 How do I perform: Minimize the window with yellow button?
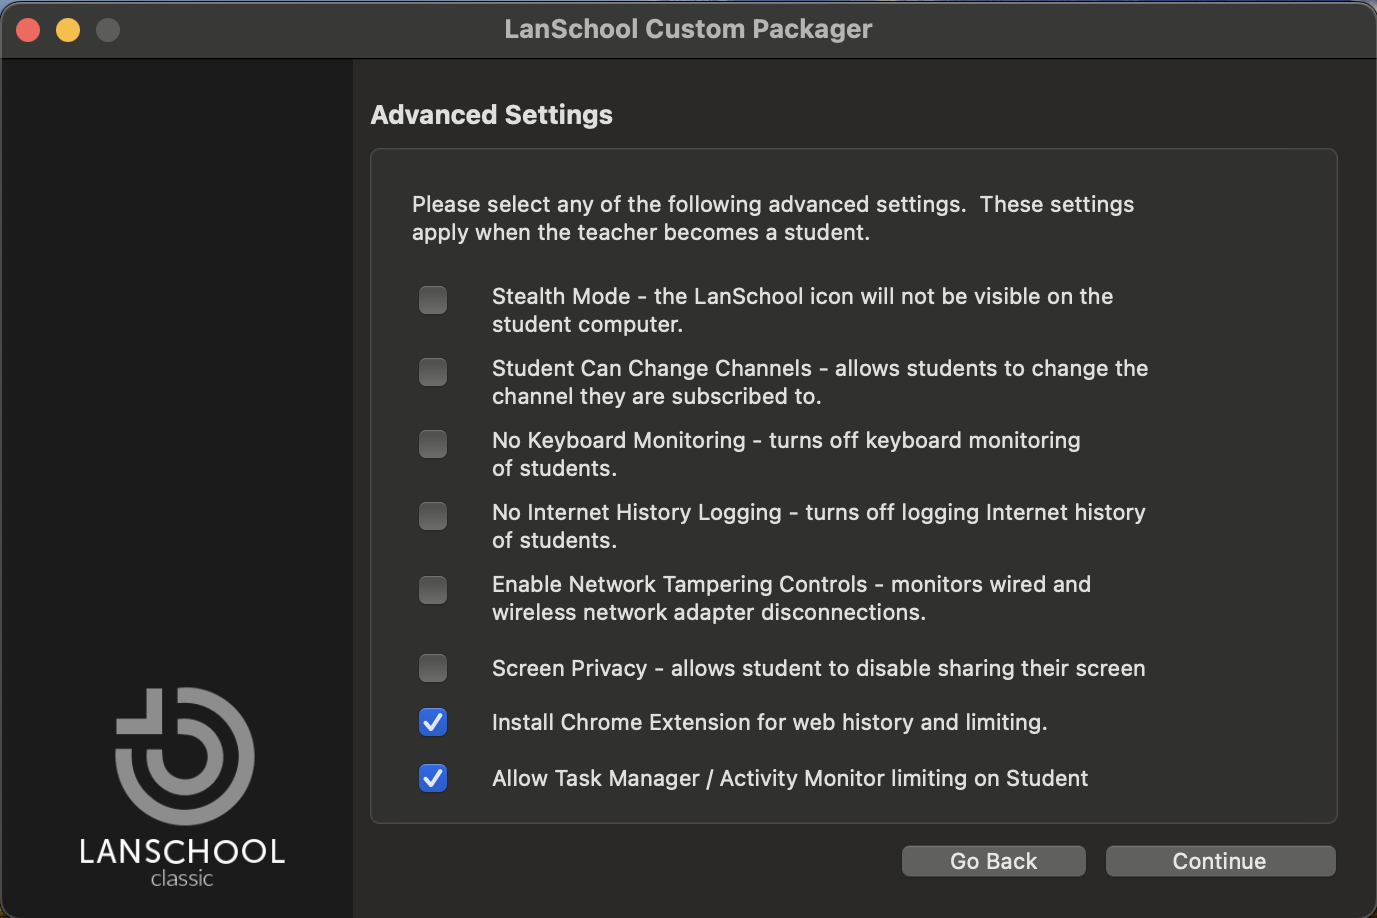[x=68, y=30]
